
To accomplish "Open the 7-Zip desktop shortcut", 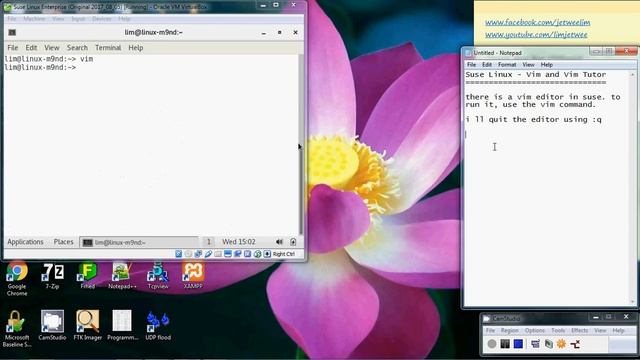I will (x=52, y=276).
